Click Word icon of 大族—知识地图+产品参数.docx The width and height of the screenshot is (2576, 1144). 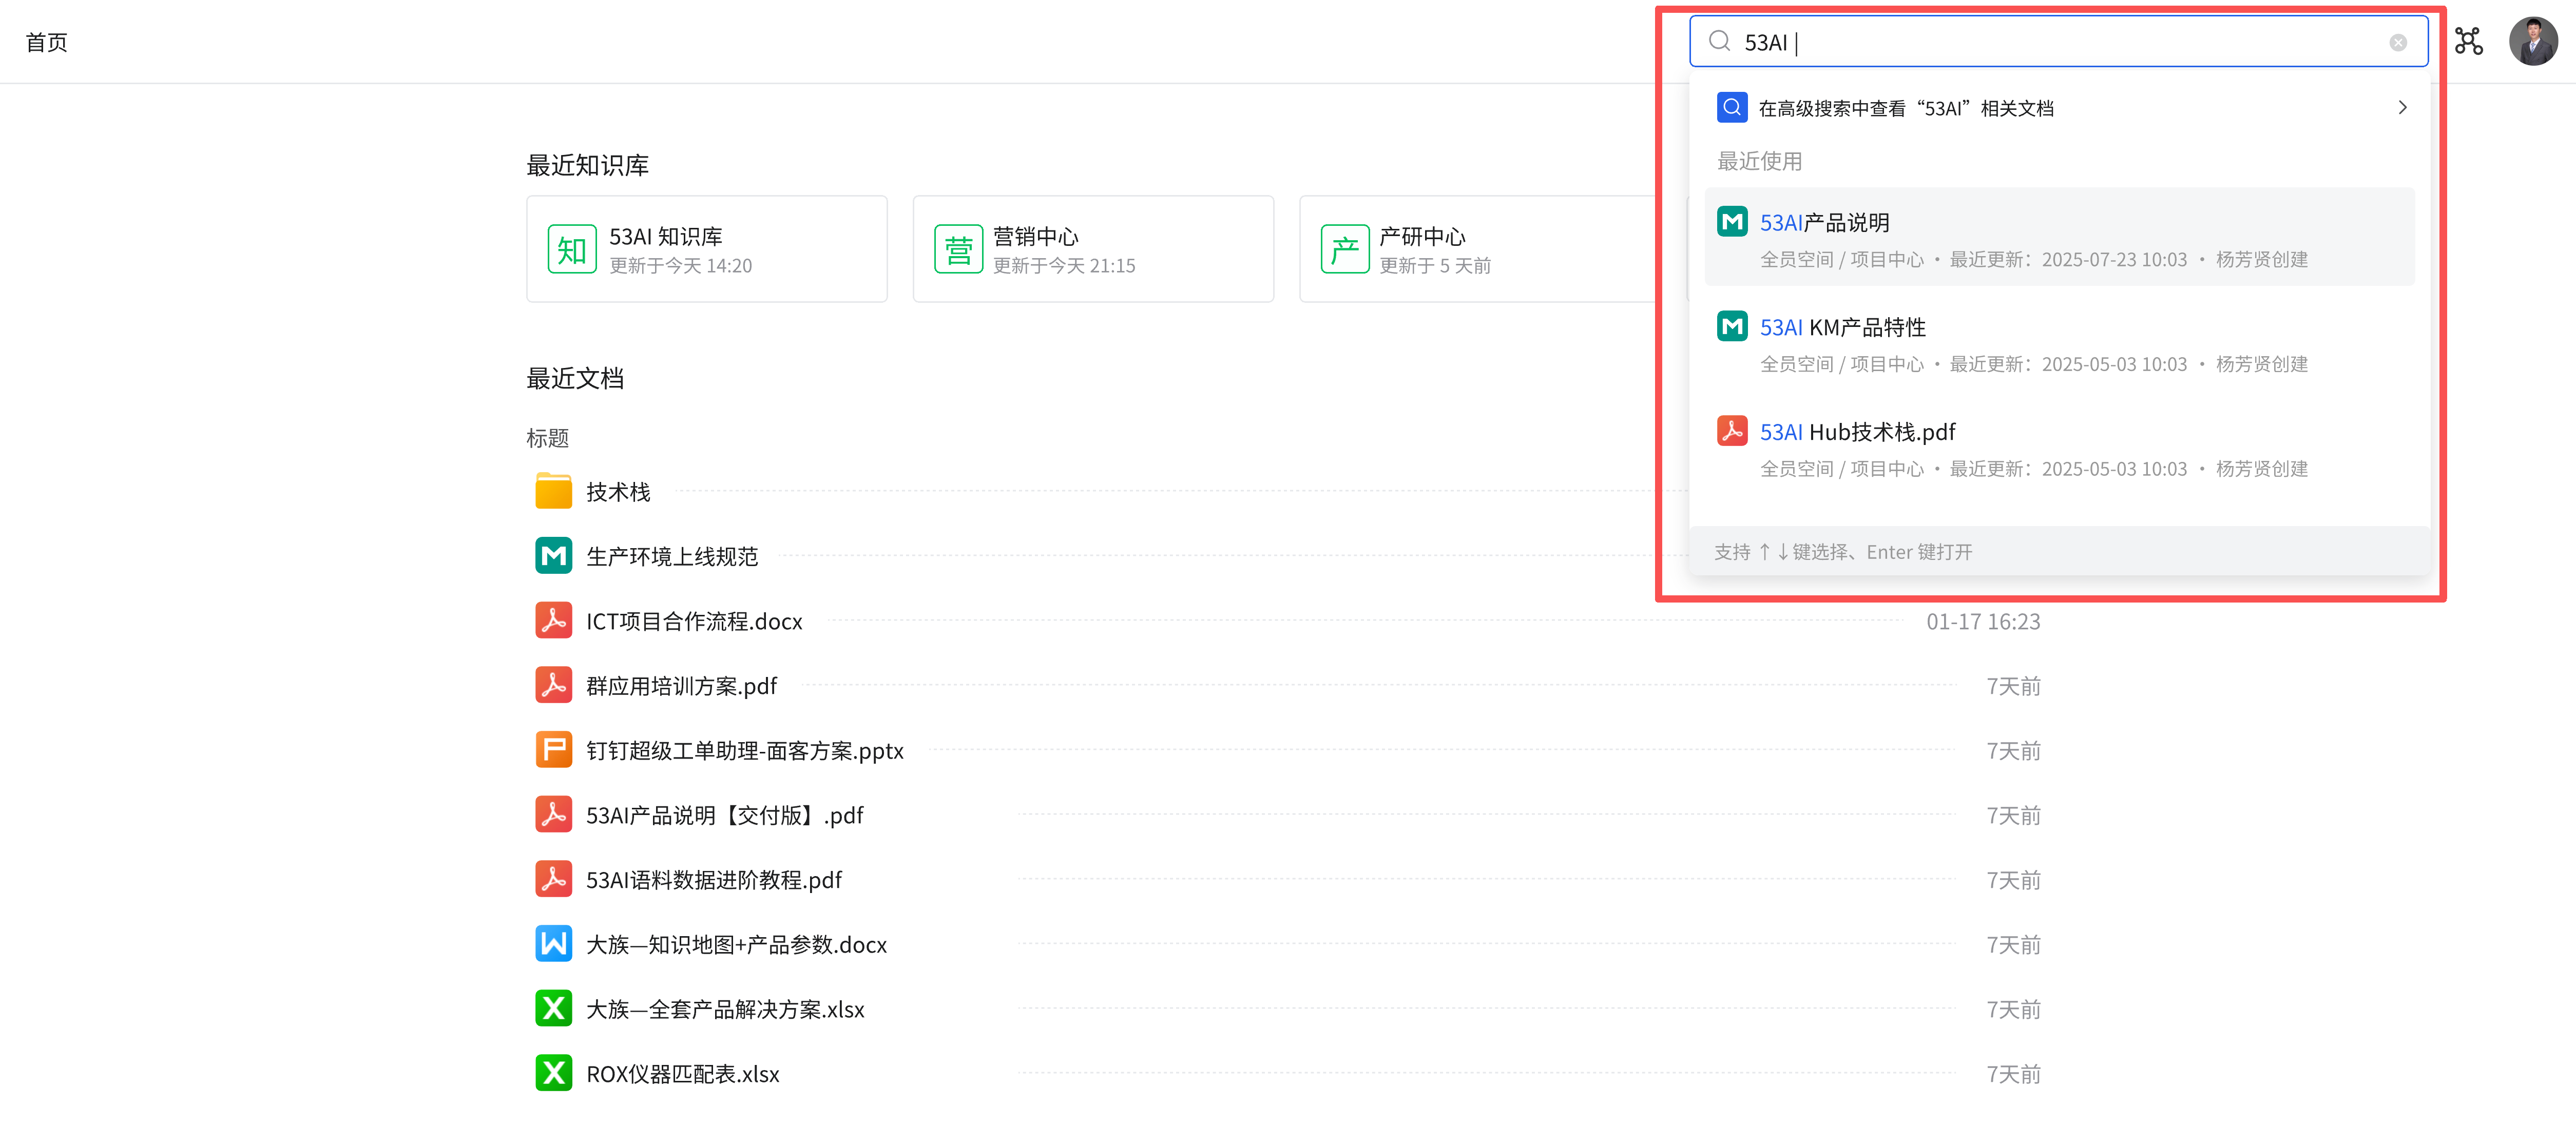[553, 944]
